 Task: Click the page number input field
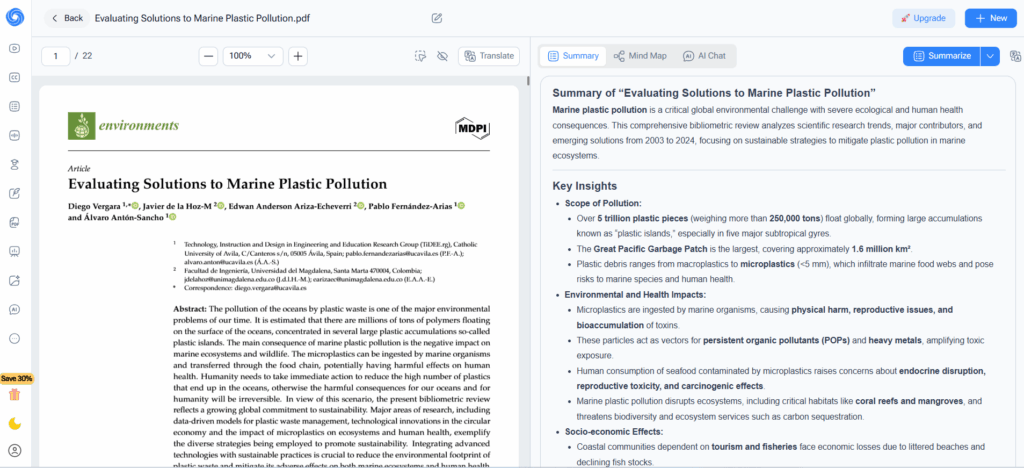coord(56,56)
